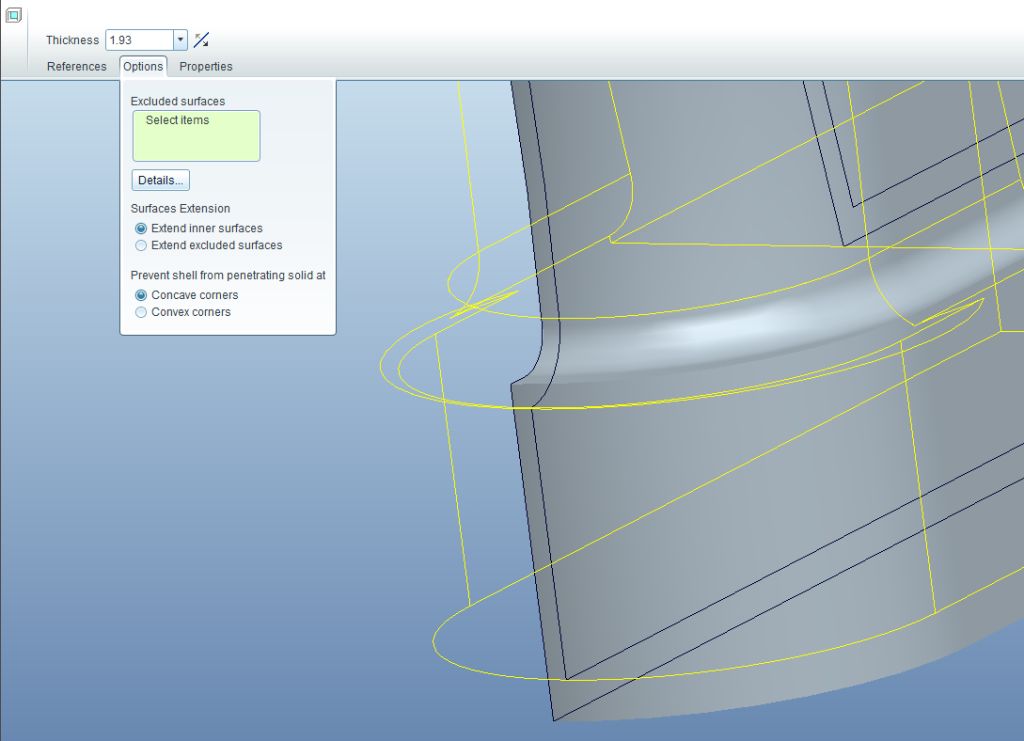Click into the Thickness input field
The width and height of the screenshot is (1024, 741).
139,40
